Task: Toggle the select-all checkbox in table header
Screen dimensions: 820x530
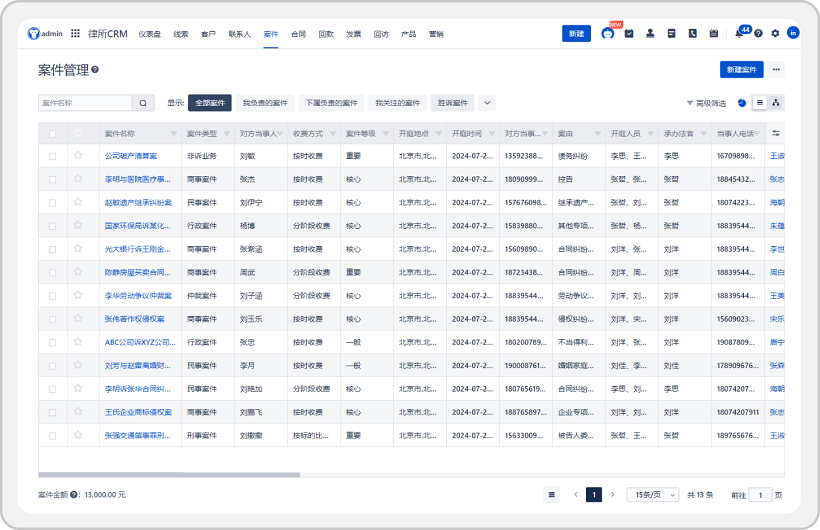Action: point(52,134)
